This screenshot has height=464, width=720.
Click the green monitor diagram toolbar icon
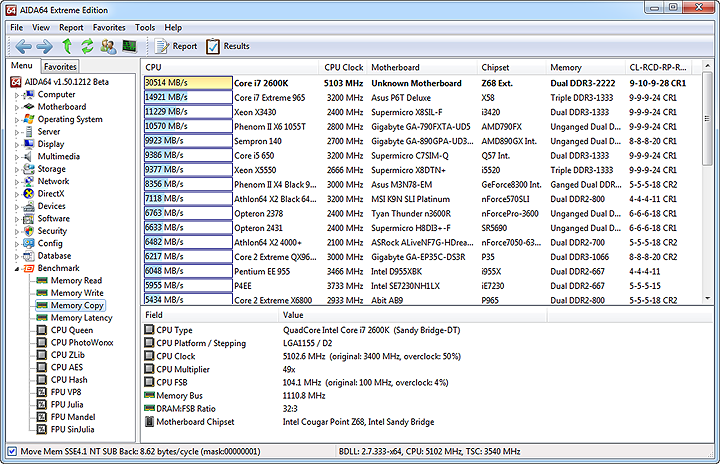(129, 46)
